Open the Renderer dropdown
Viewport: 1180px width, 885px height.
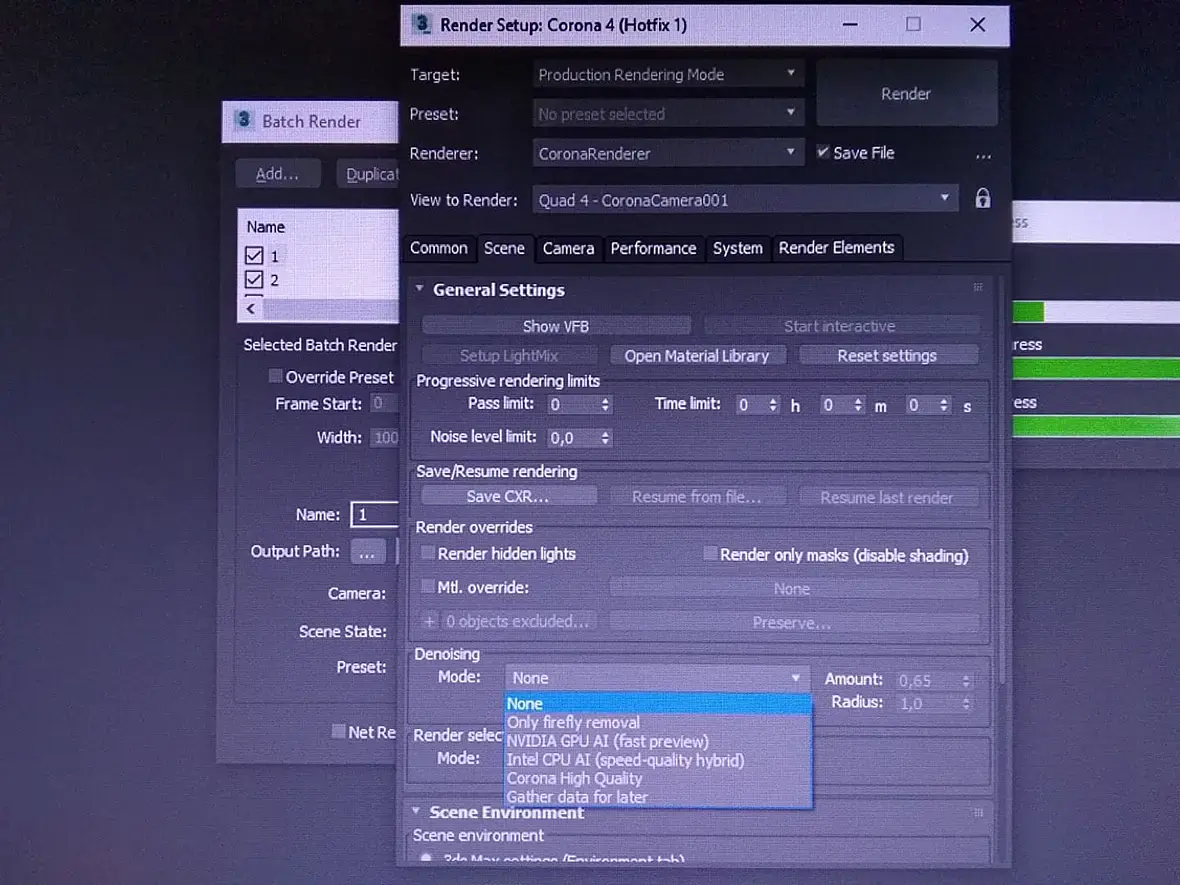coord(668,153)
